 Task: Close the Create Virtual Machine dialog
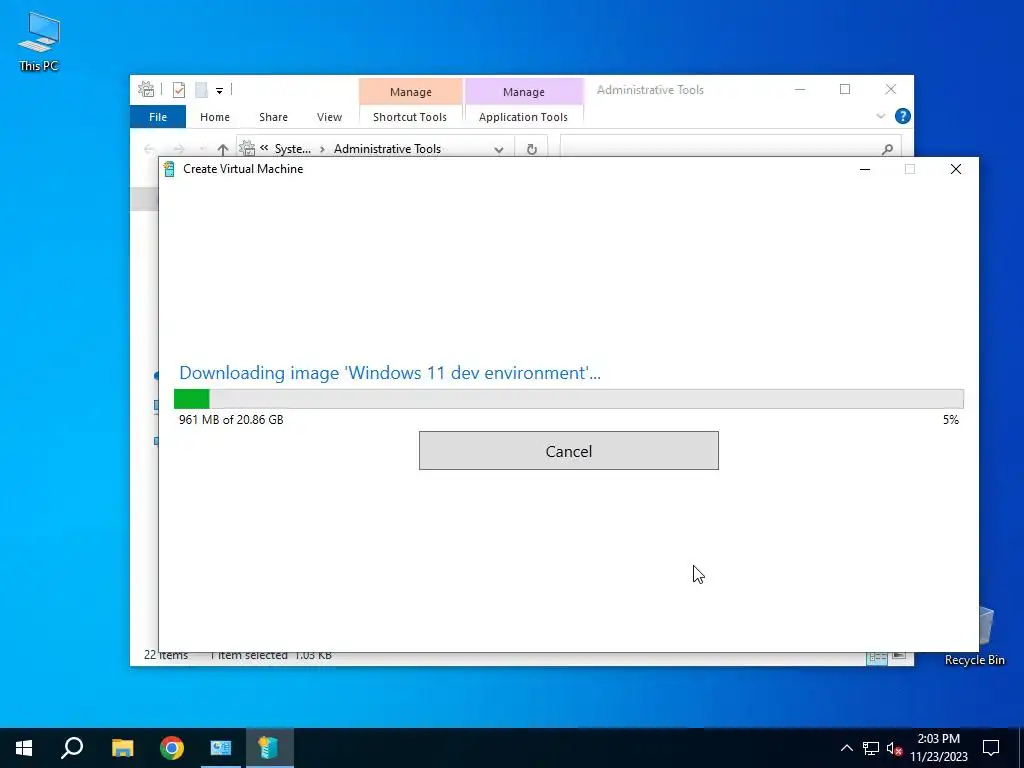tap(955, 169)
